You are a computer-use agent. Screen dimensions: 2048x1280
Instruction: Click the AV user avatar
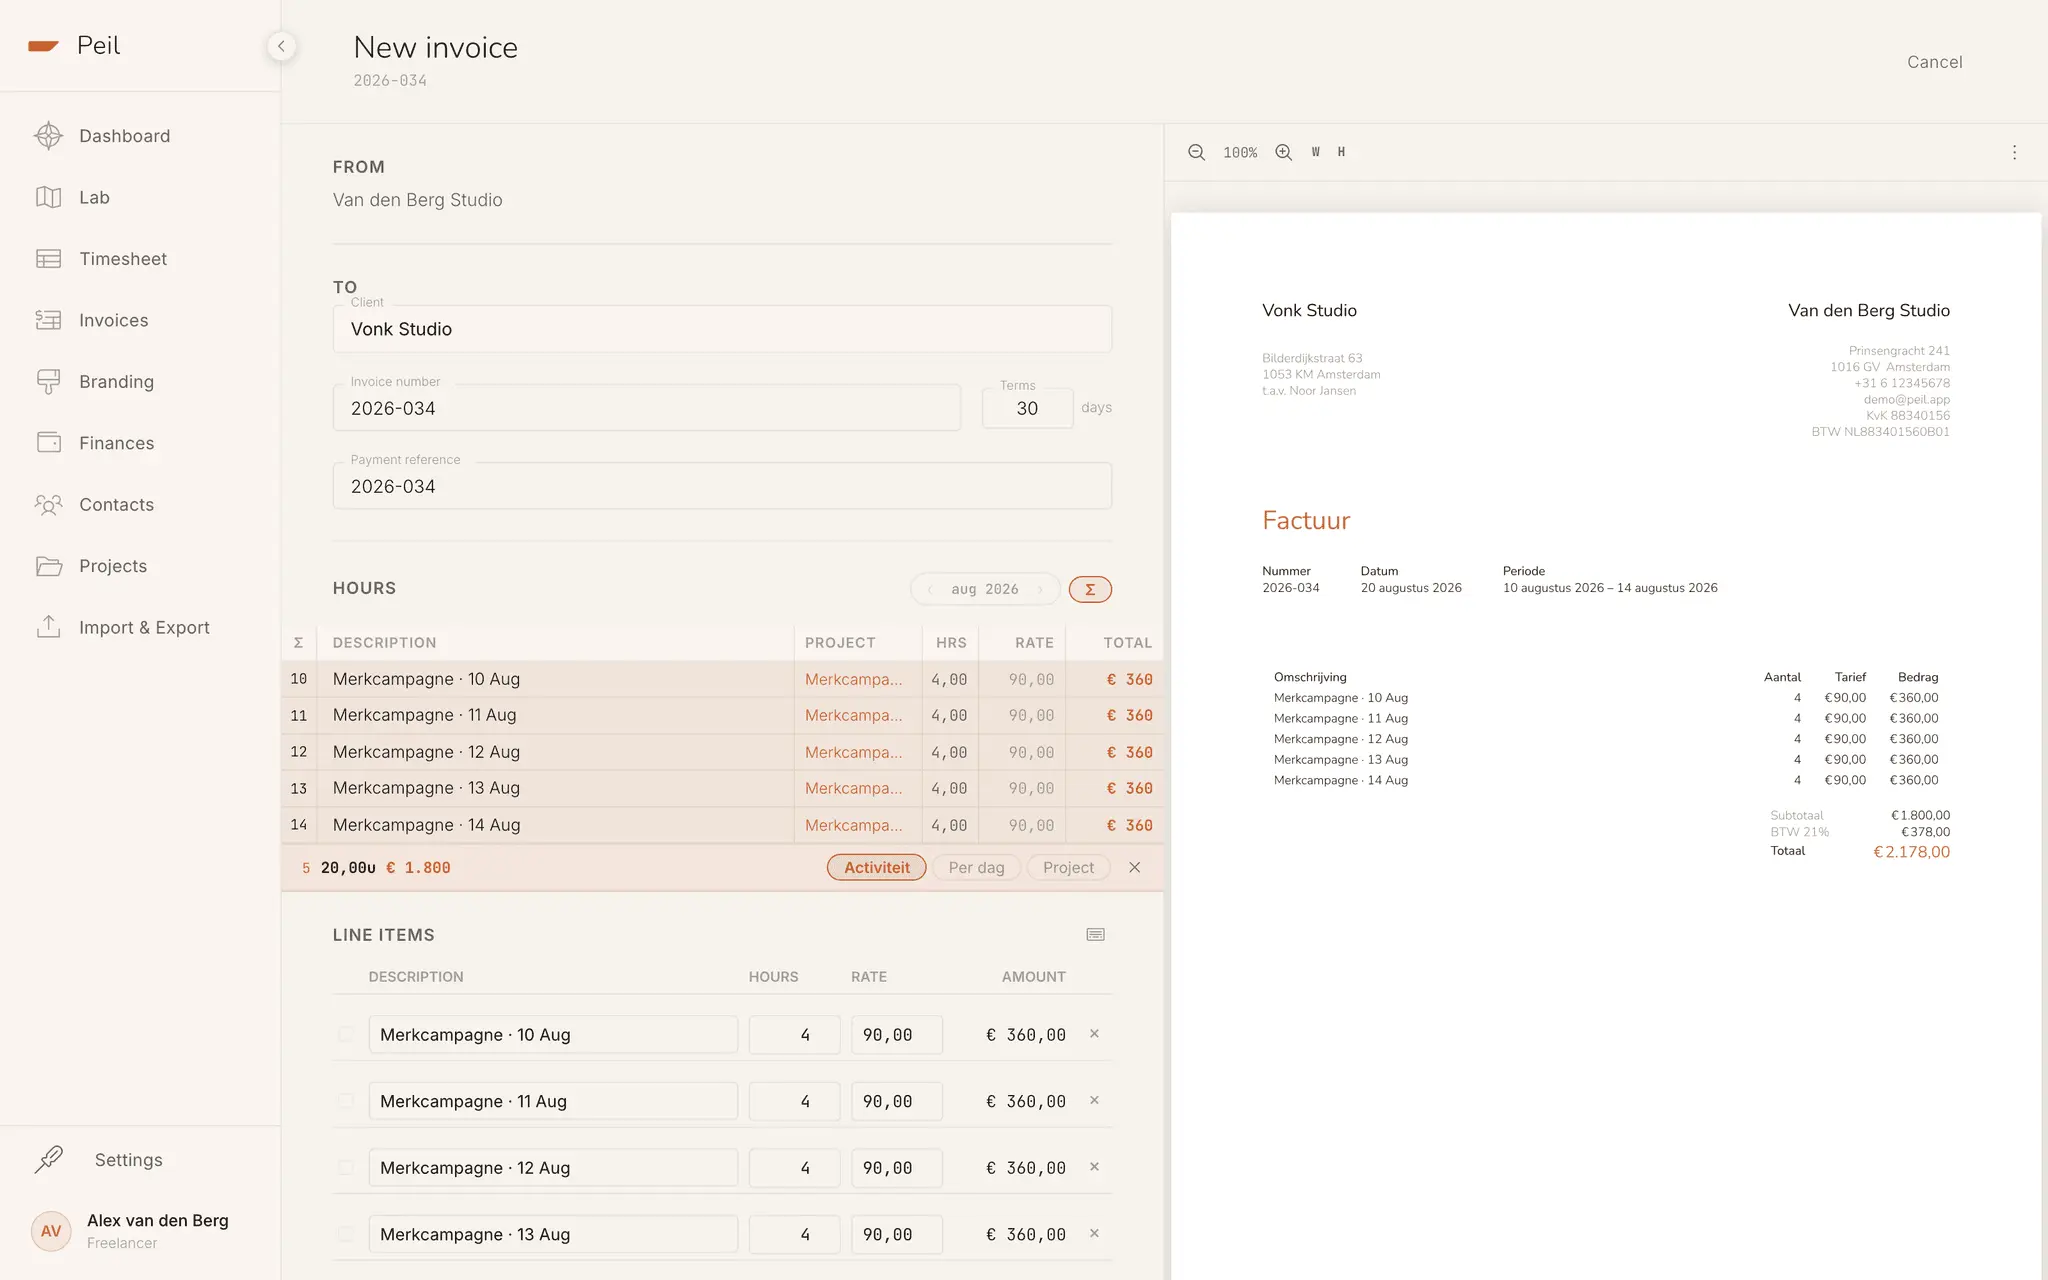(x=51, y=1231)
